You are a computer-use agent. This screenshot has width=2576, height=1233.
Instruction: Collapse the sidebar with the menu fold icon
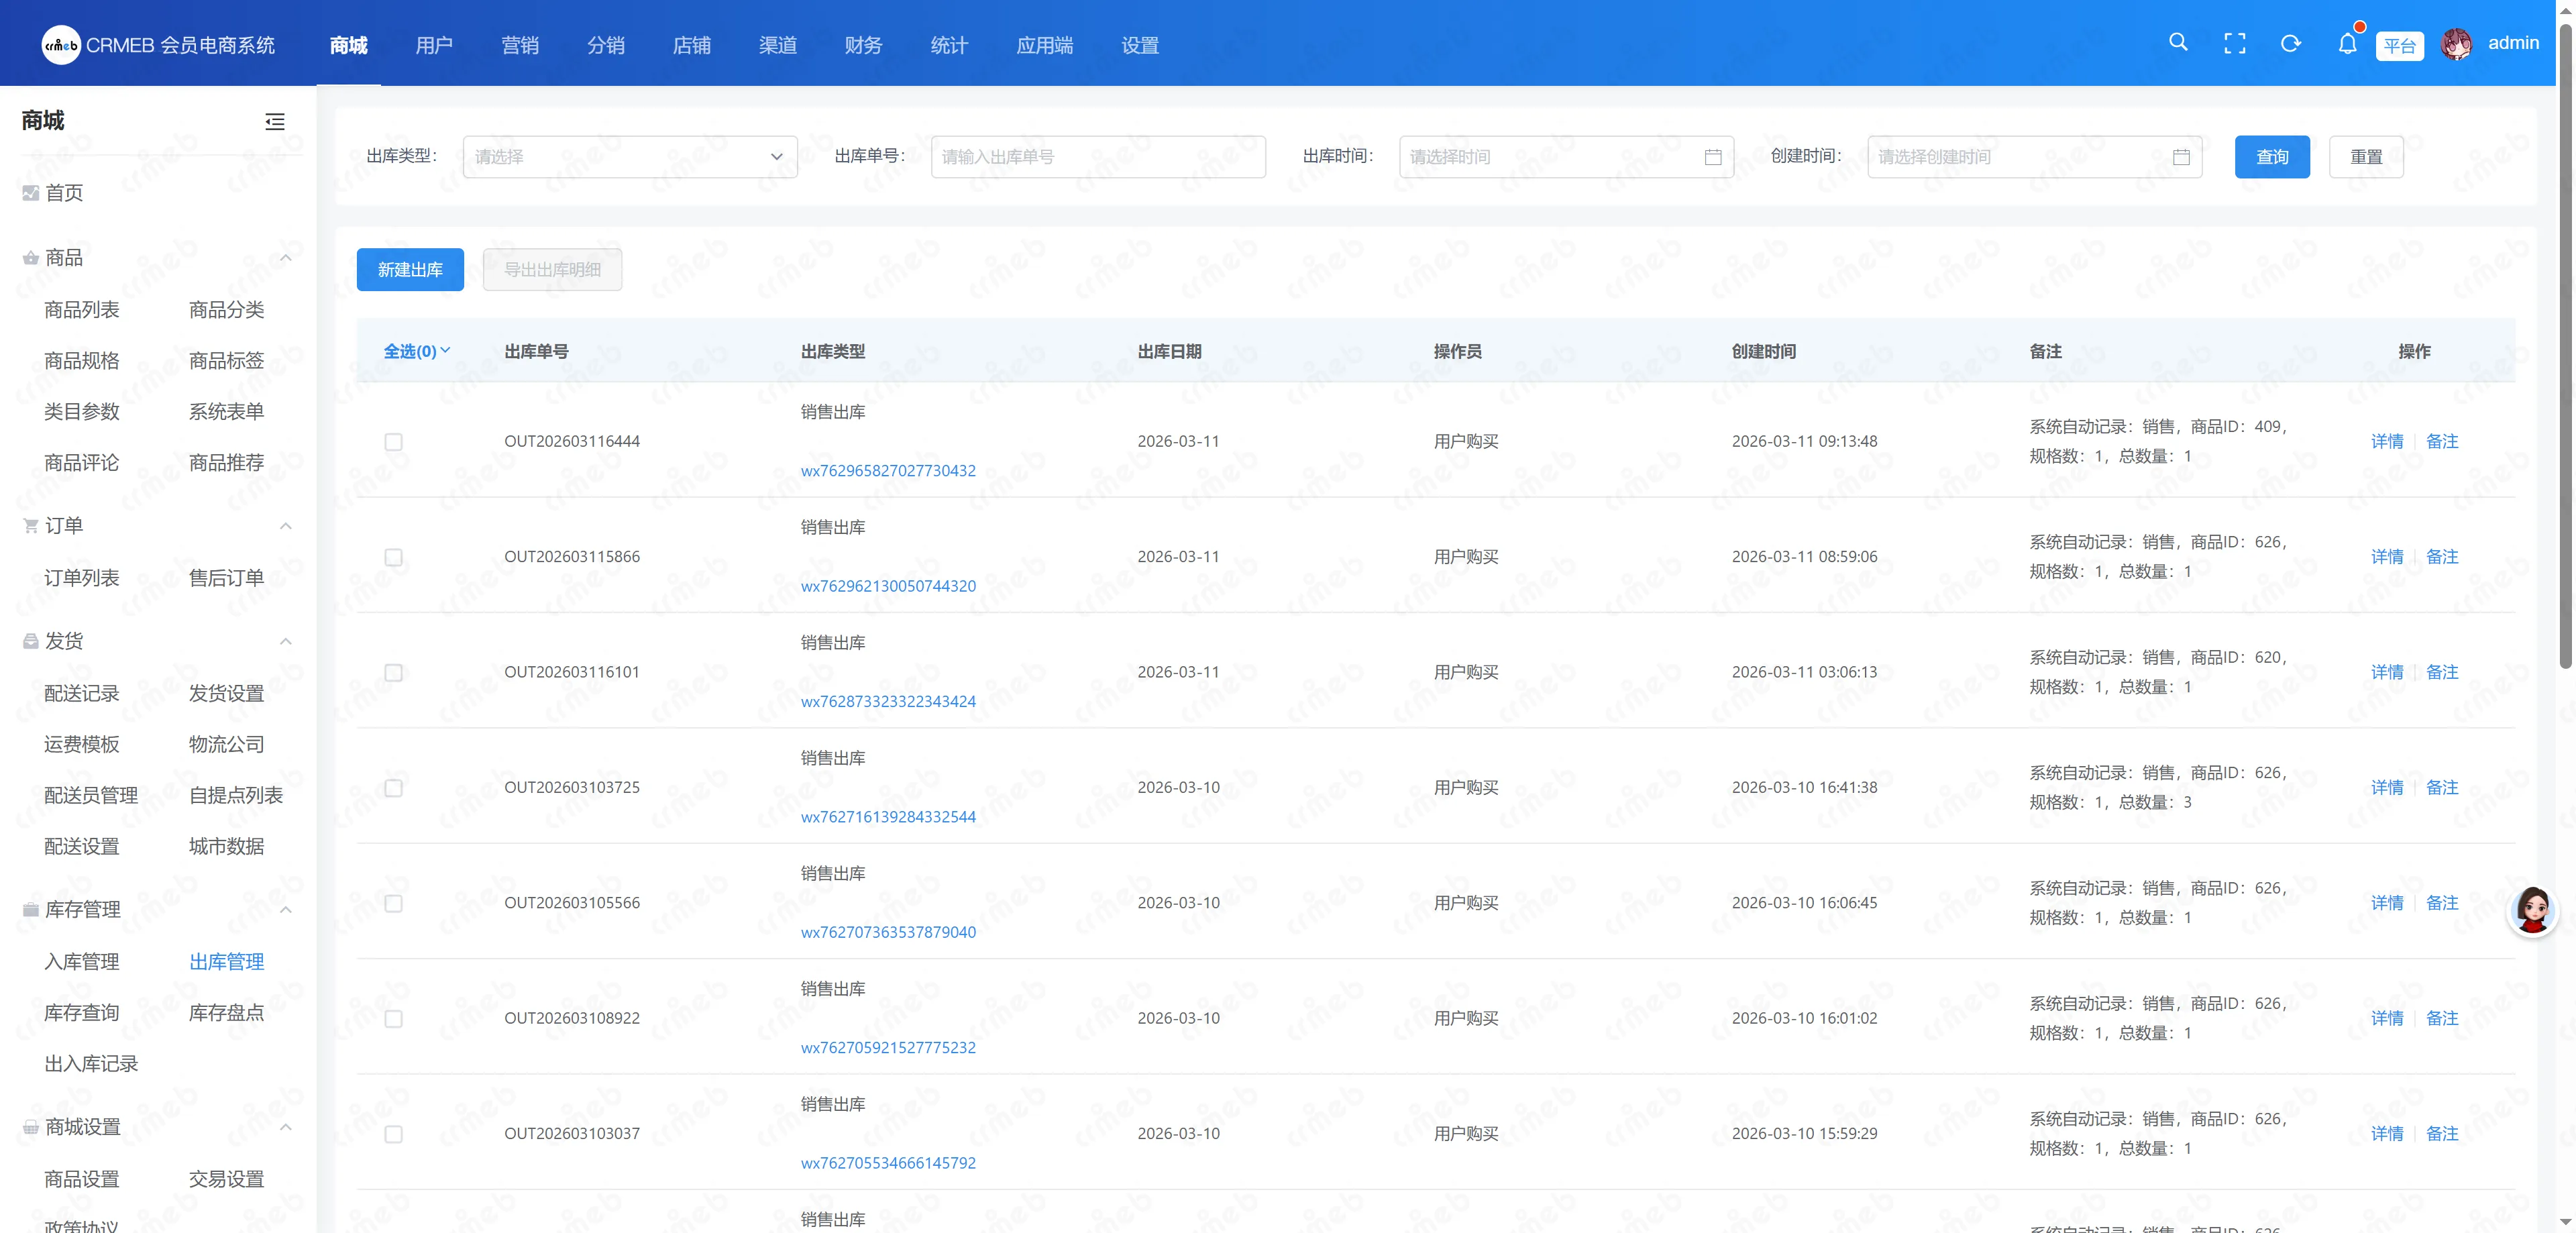click(275, 121)
